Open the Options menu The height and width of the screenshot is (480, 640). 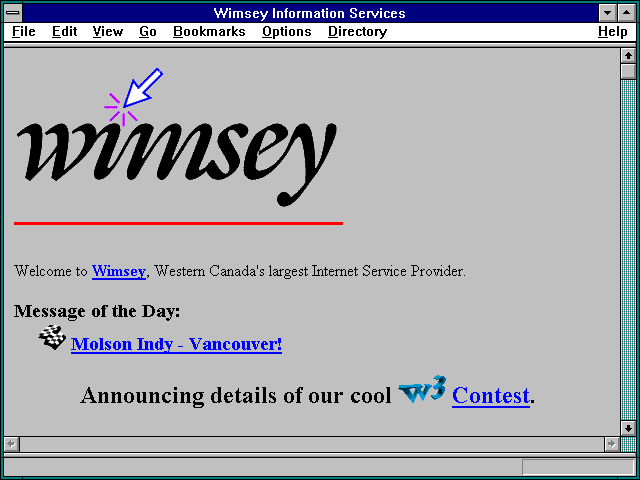pyautogui.click(x=287, y=31)
